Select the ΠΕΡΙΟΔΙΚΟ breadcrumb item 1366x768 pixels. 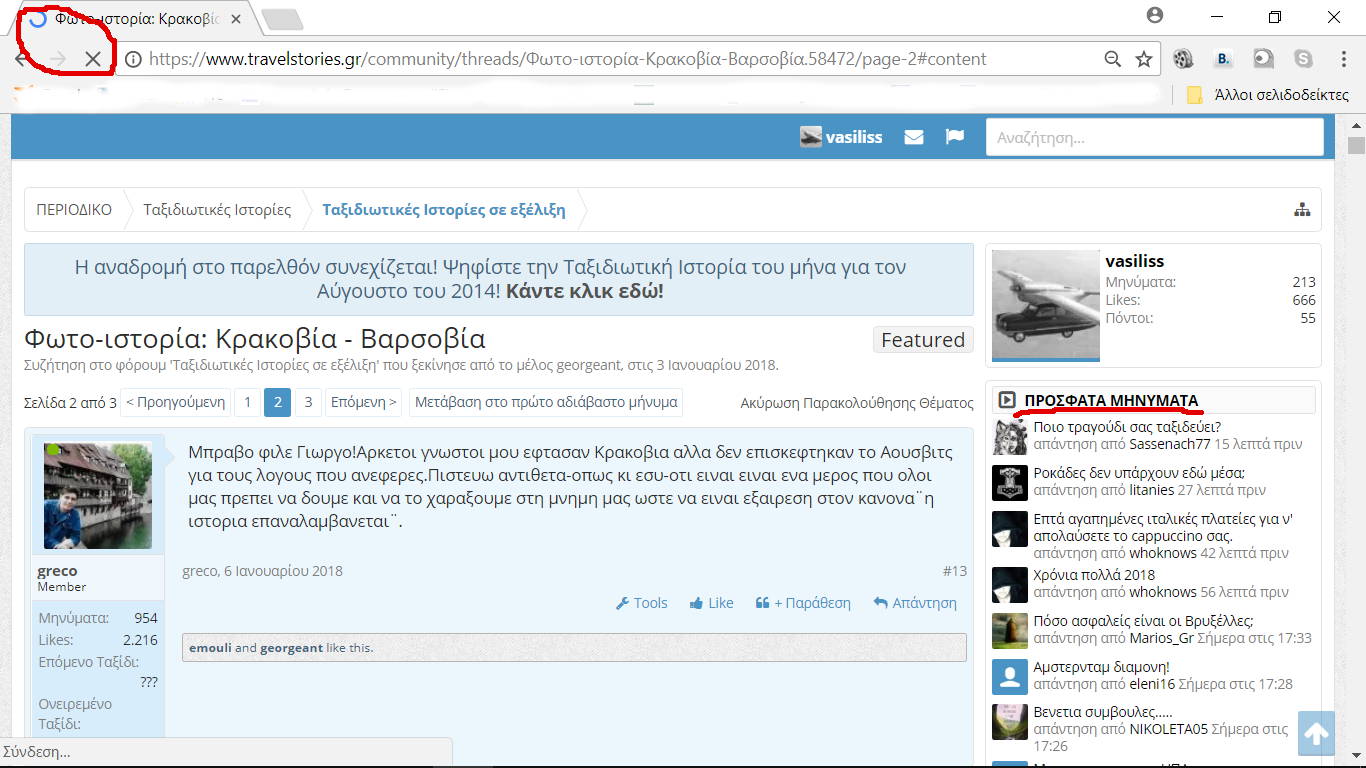coord(74,210)
